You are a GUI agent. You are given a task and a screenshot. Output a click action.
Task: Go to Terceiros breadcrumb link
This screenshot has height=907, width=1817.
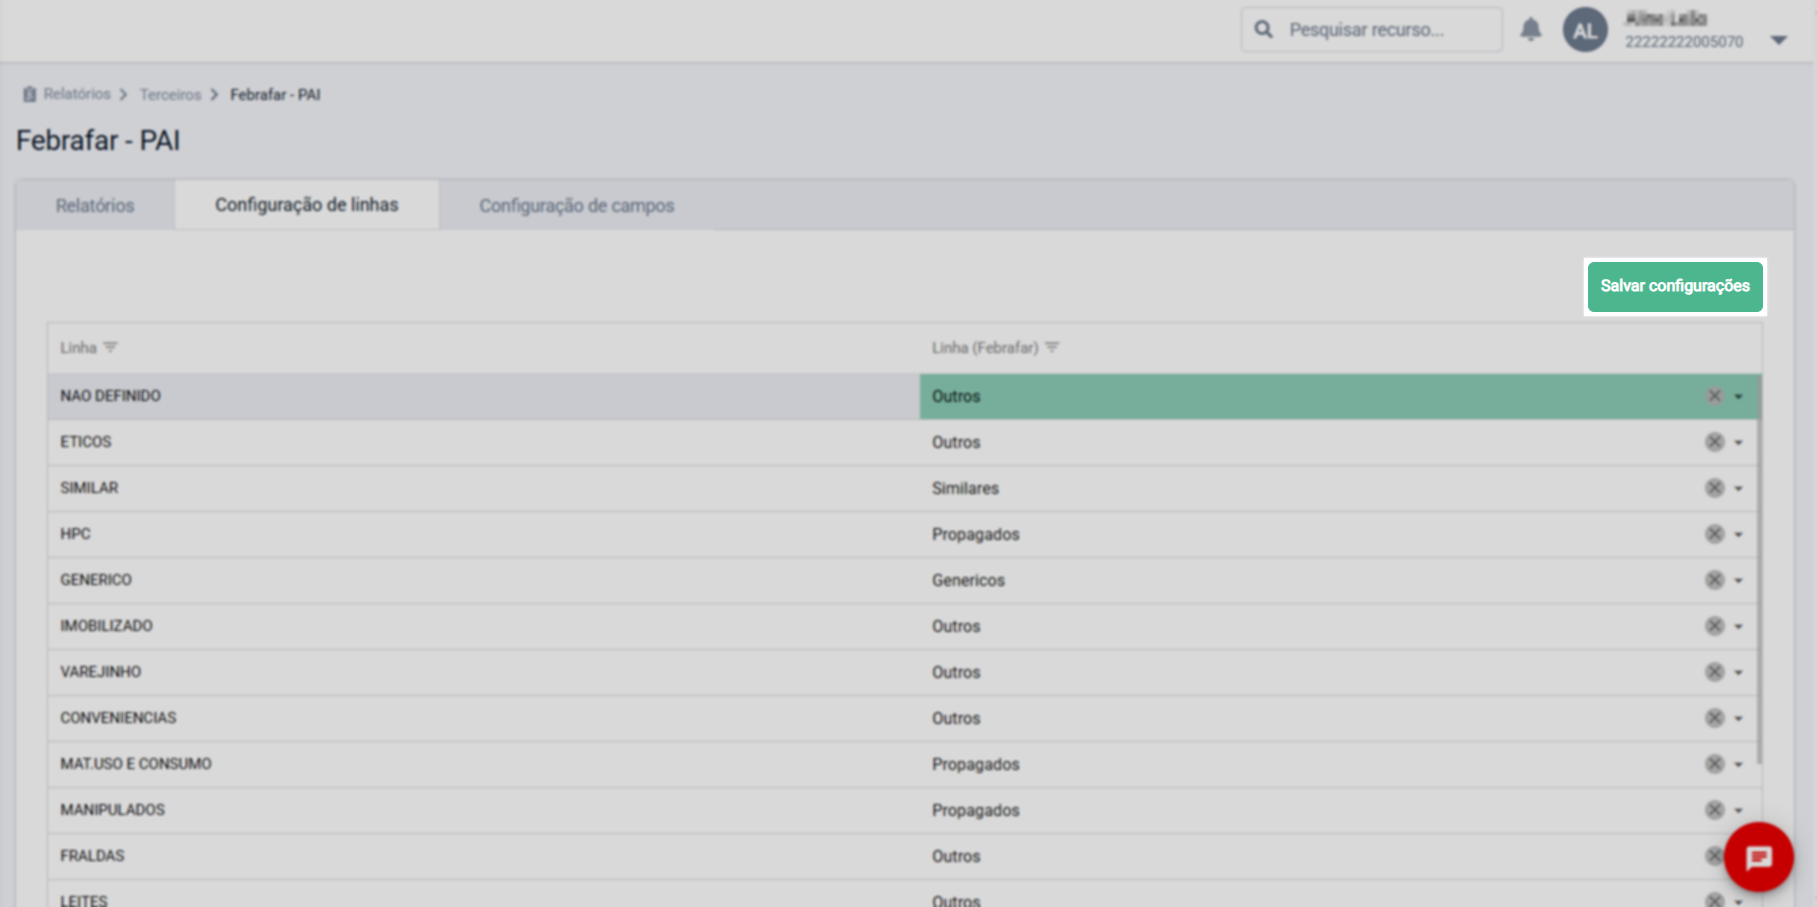[170, 94]
